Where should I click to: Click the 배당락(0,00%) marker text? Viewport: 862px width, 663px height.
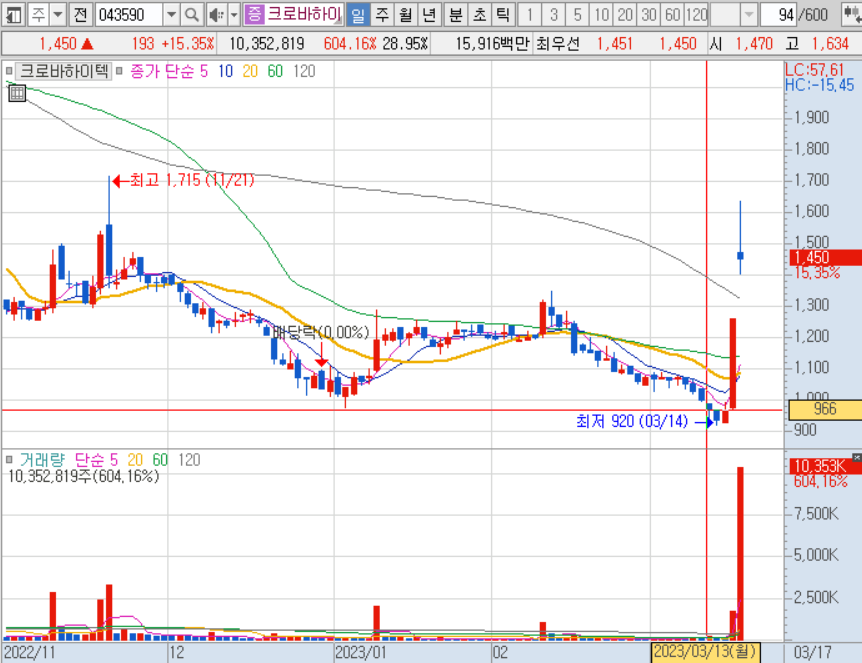(321, 332)
